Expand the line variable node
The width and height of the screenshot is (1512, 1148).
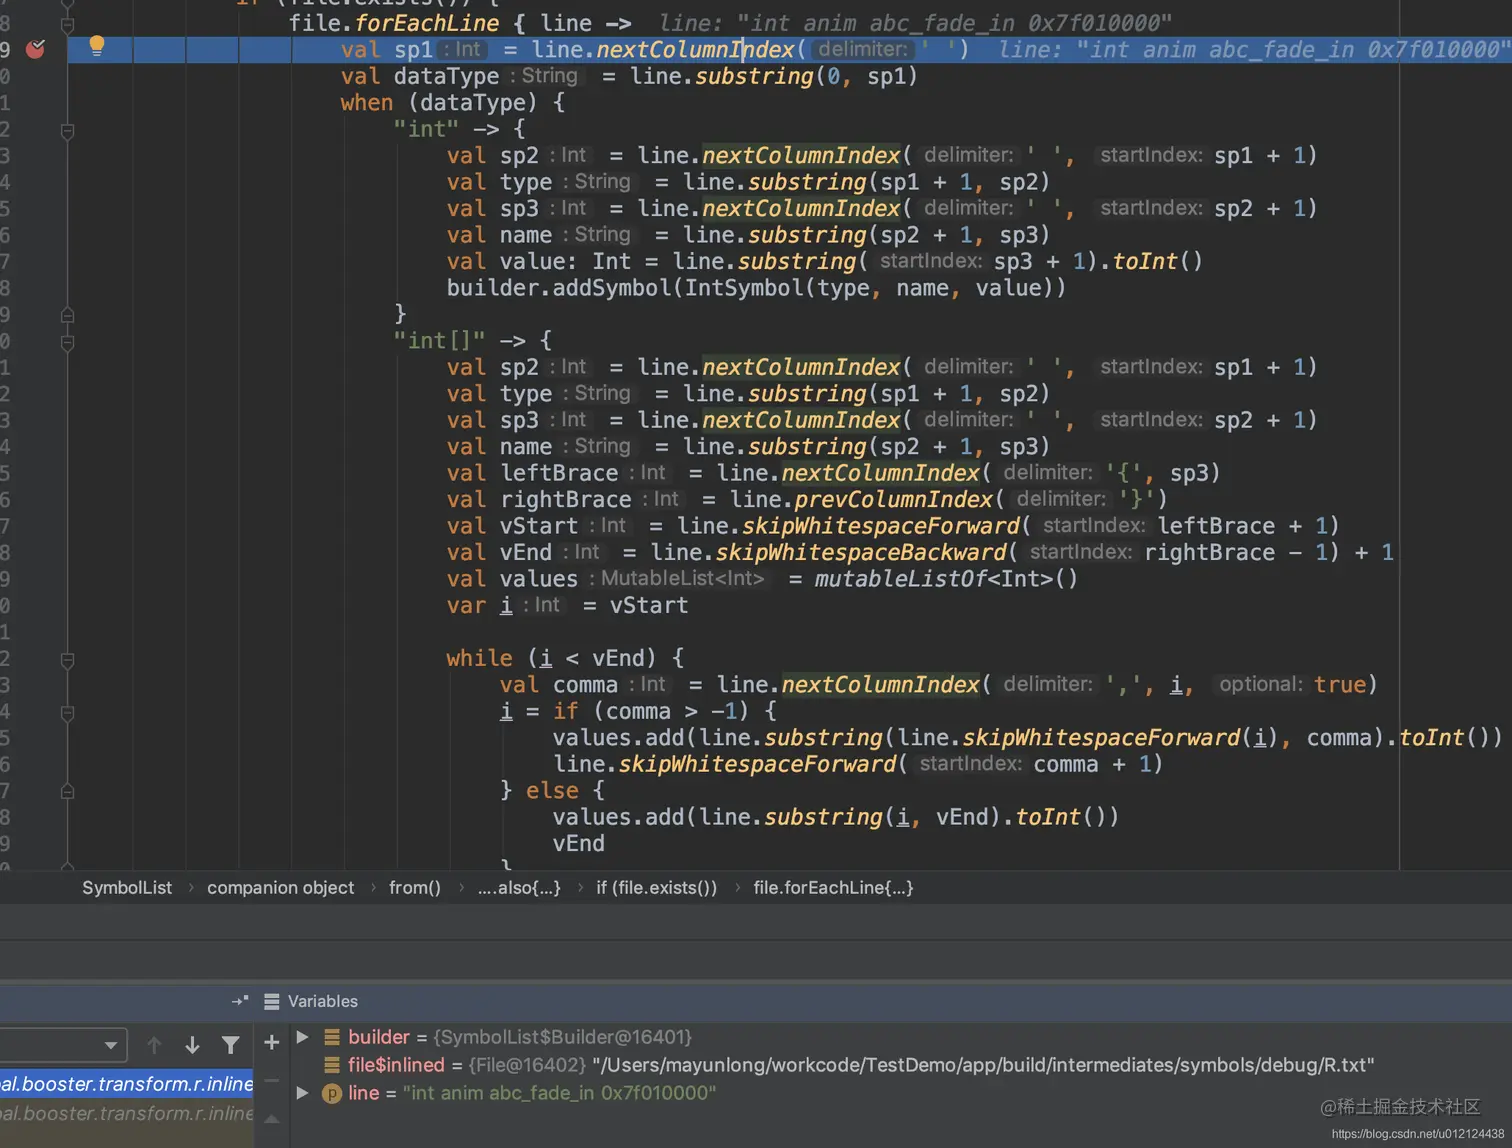coord(302,1093)
